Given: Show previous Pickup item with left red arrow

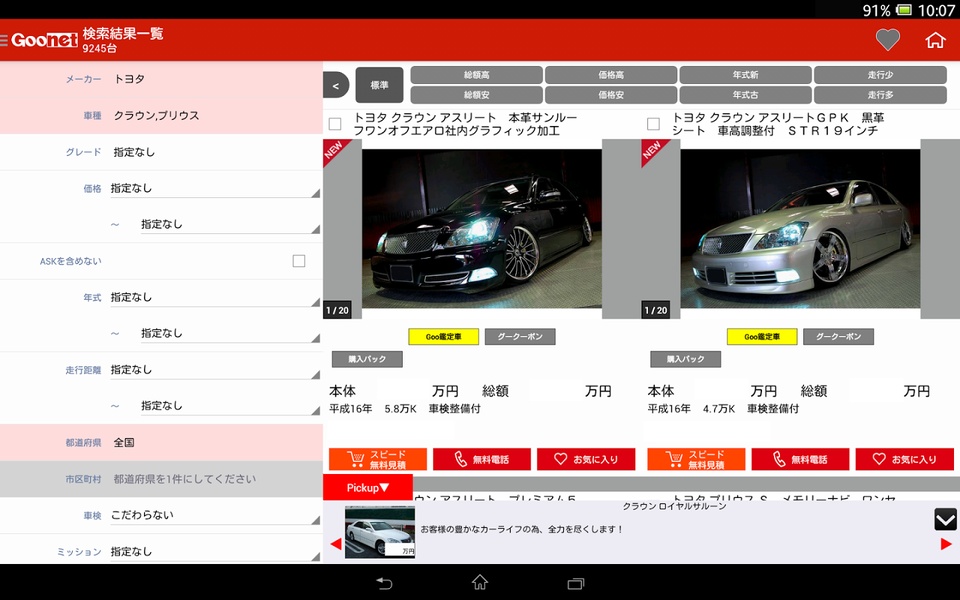Looking at the screenshot, I should (x=336, y=543).
